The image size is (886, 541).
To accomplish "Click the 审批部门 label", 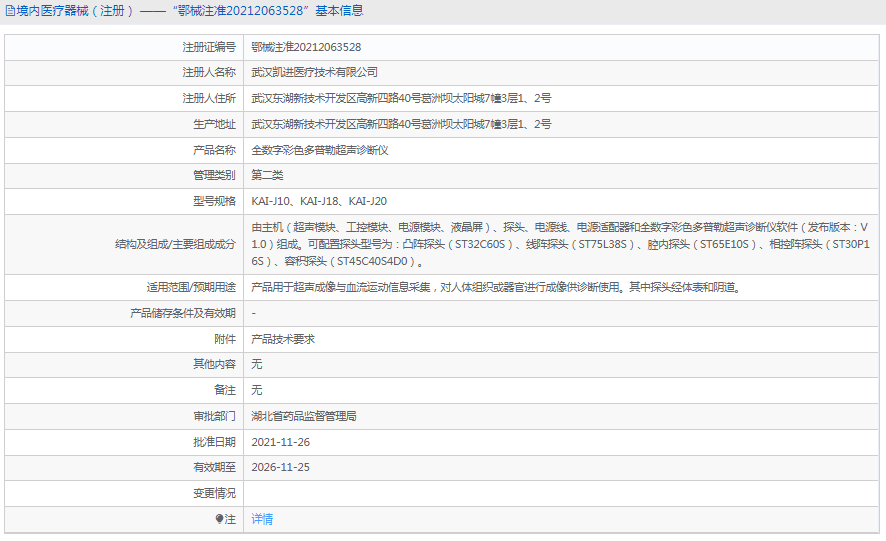I will [x=214, y=416].
